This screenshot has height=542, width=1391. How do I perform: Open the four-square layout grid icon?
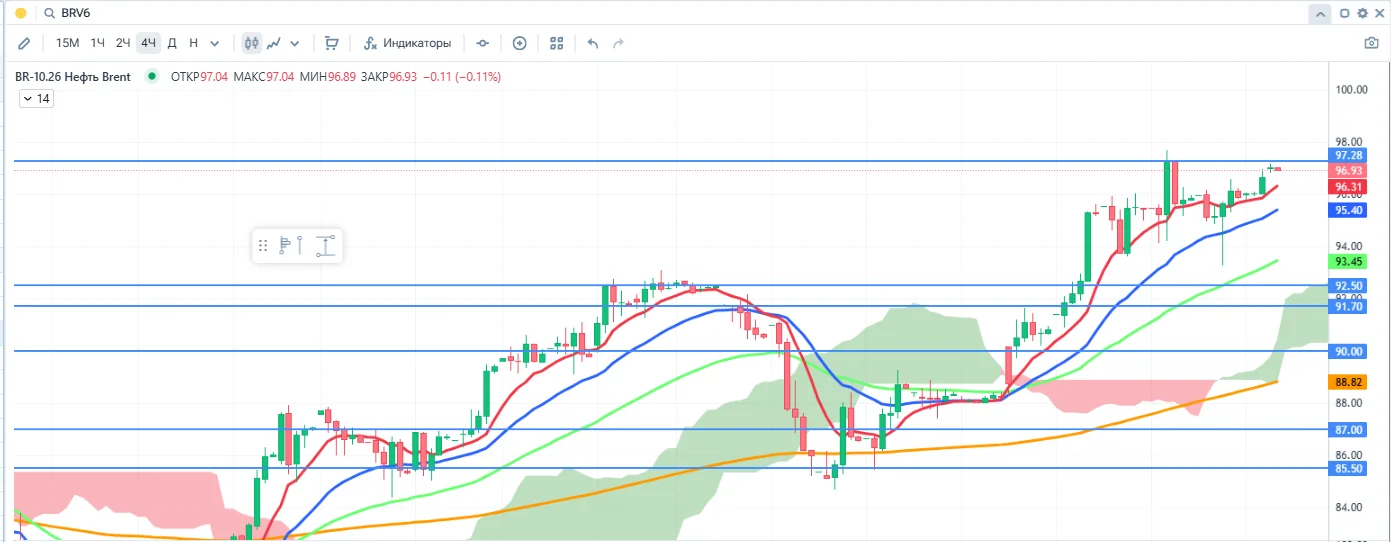coord(557,43)
